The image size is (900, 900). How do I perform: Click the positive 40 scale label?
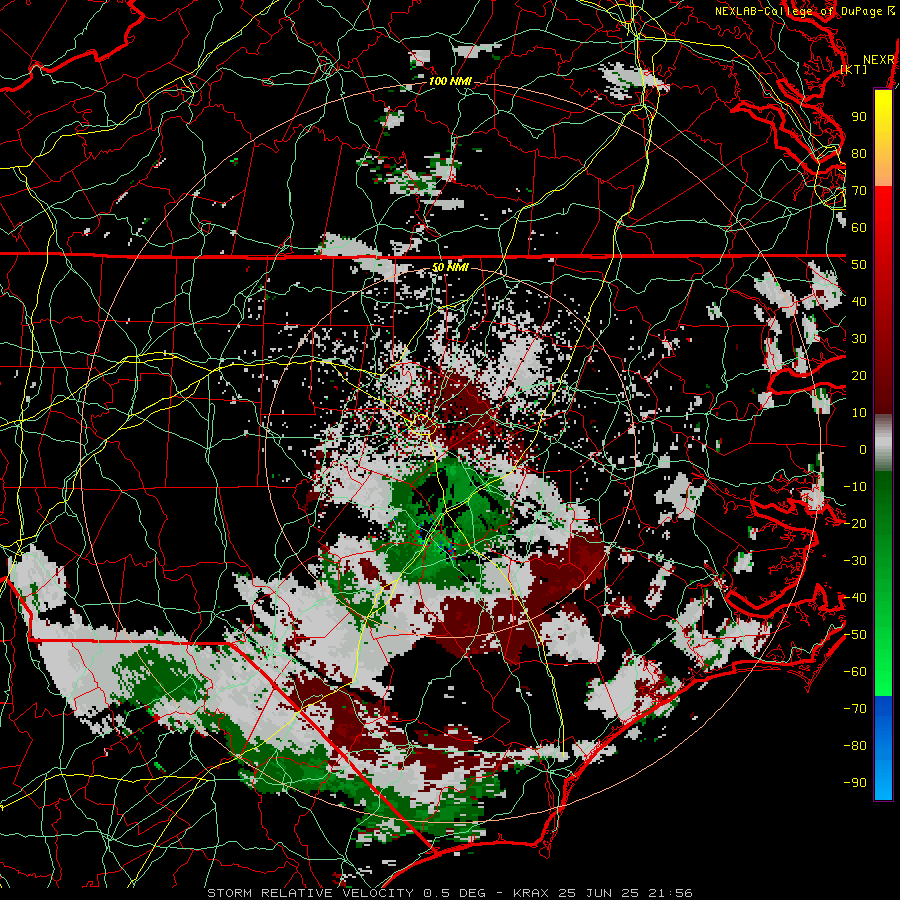click(859, 301)
